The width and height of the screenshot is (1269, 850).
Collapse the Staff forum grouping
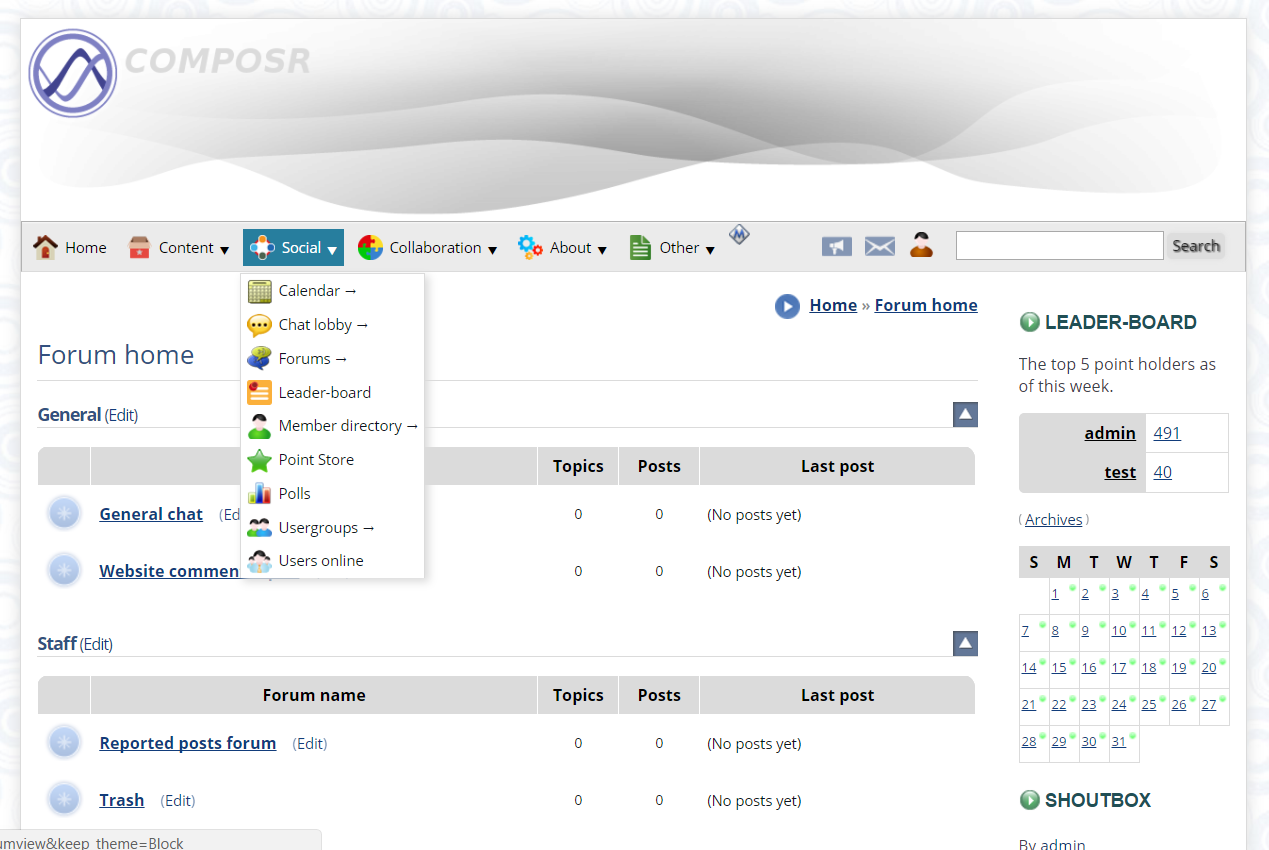click(965, 643)
